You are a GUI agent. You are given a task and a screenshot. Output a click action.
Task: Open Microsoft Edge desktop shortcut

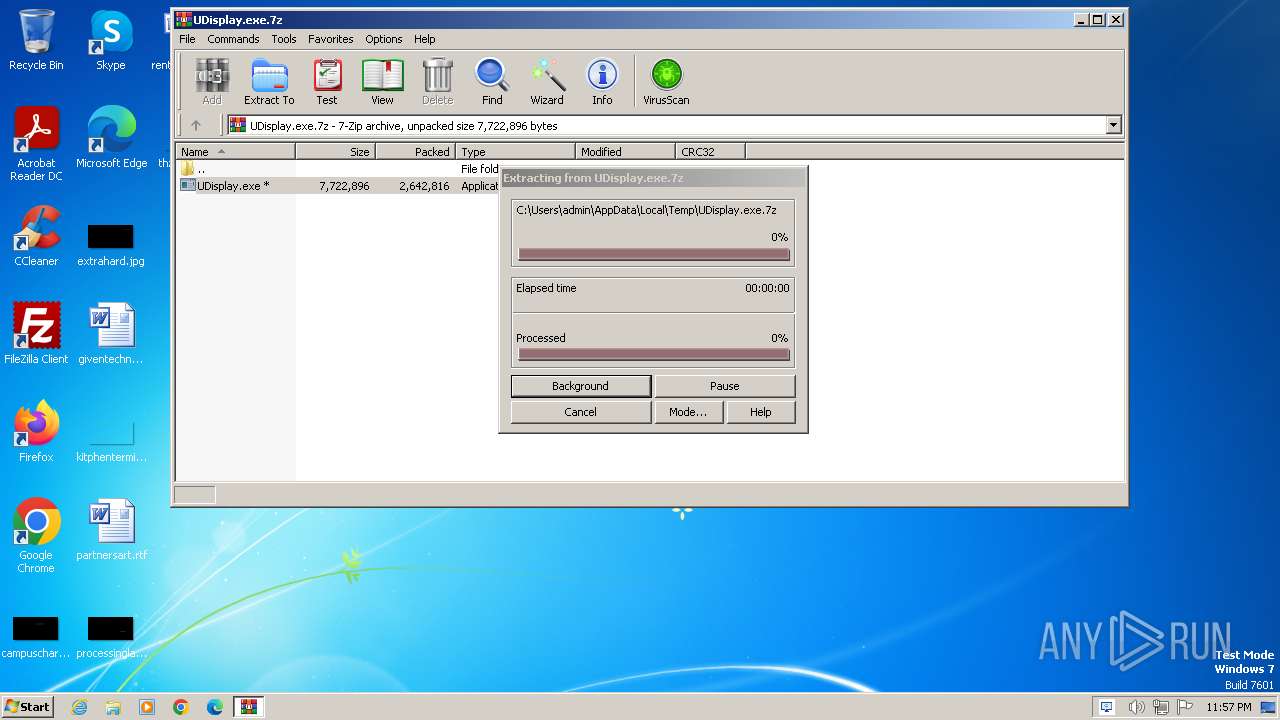111,138
